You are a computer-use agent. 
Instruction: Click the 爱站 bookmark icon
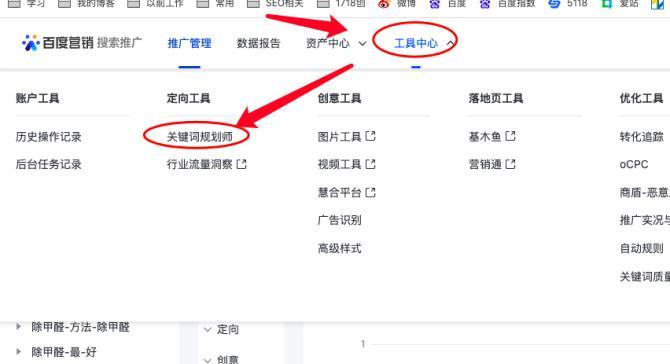pyautogui.click(x=606, y=4)
